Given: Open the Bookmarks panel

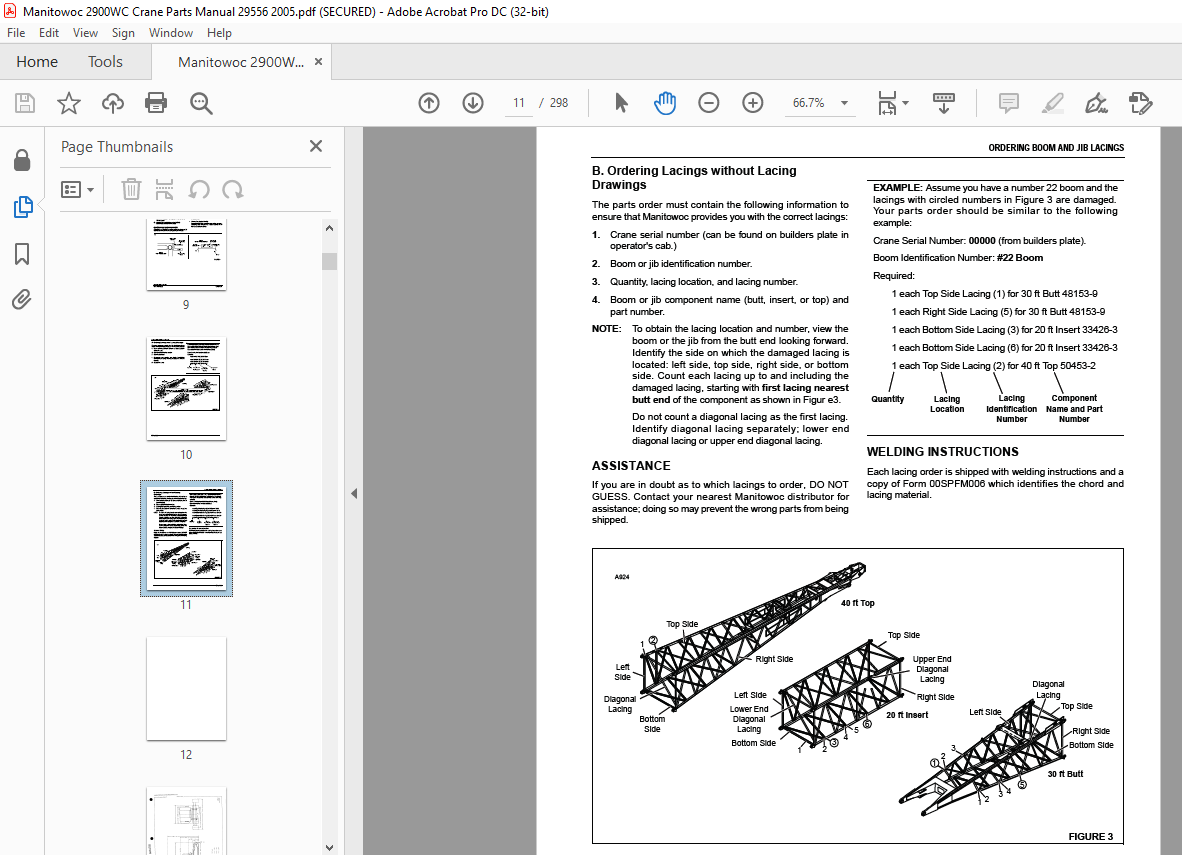Looking at the screenshot, I should [x=22, y=253].
